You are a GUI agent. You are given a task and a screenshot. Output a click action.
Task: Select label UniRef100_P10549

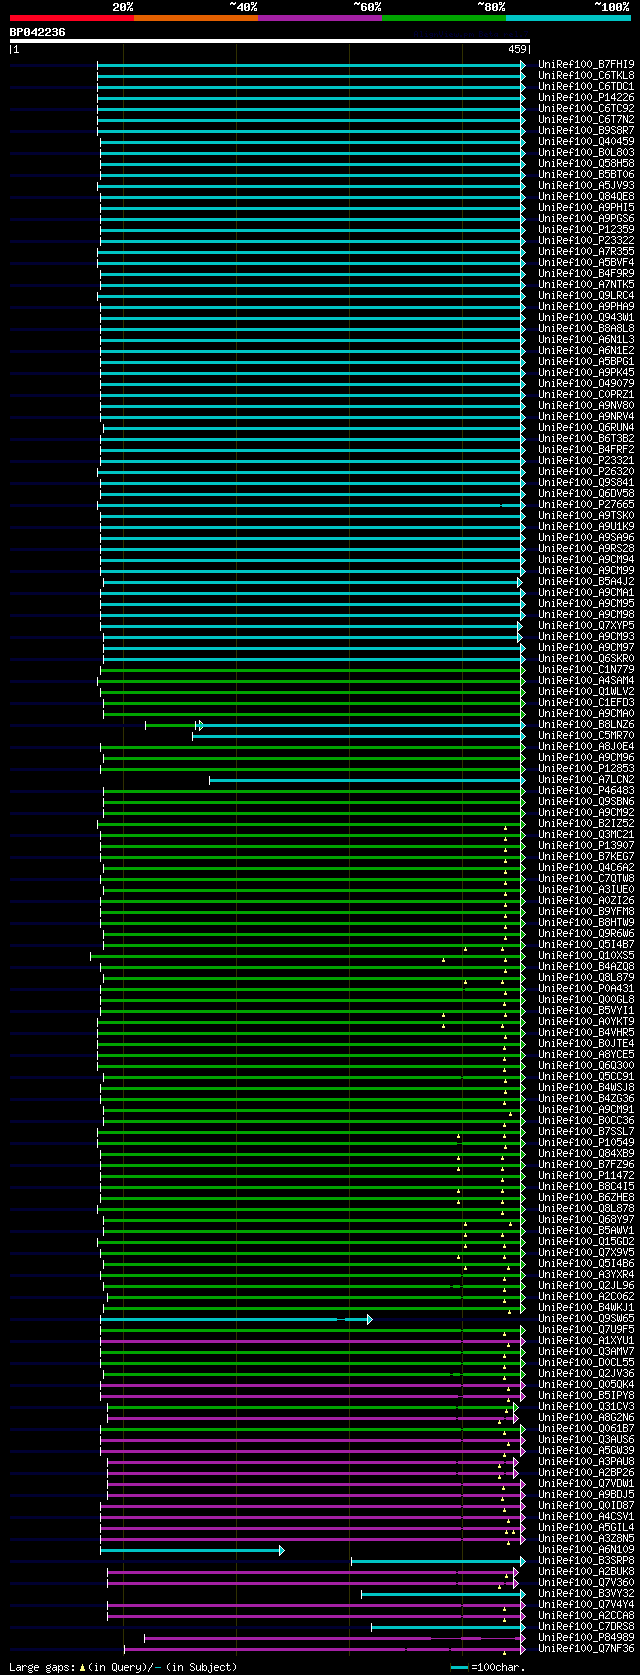(x=586, y=1142)
